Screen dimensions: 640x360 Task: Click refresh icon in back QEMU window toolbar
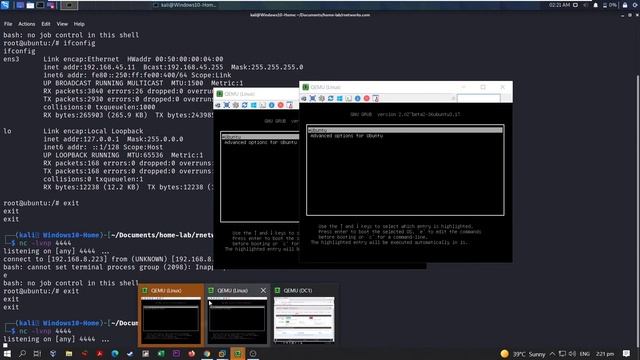pyautogui.click(x=244, y=105)
